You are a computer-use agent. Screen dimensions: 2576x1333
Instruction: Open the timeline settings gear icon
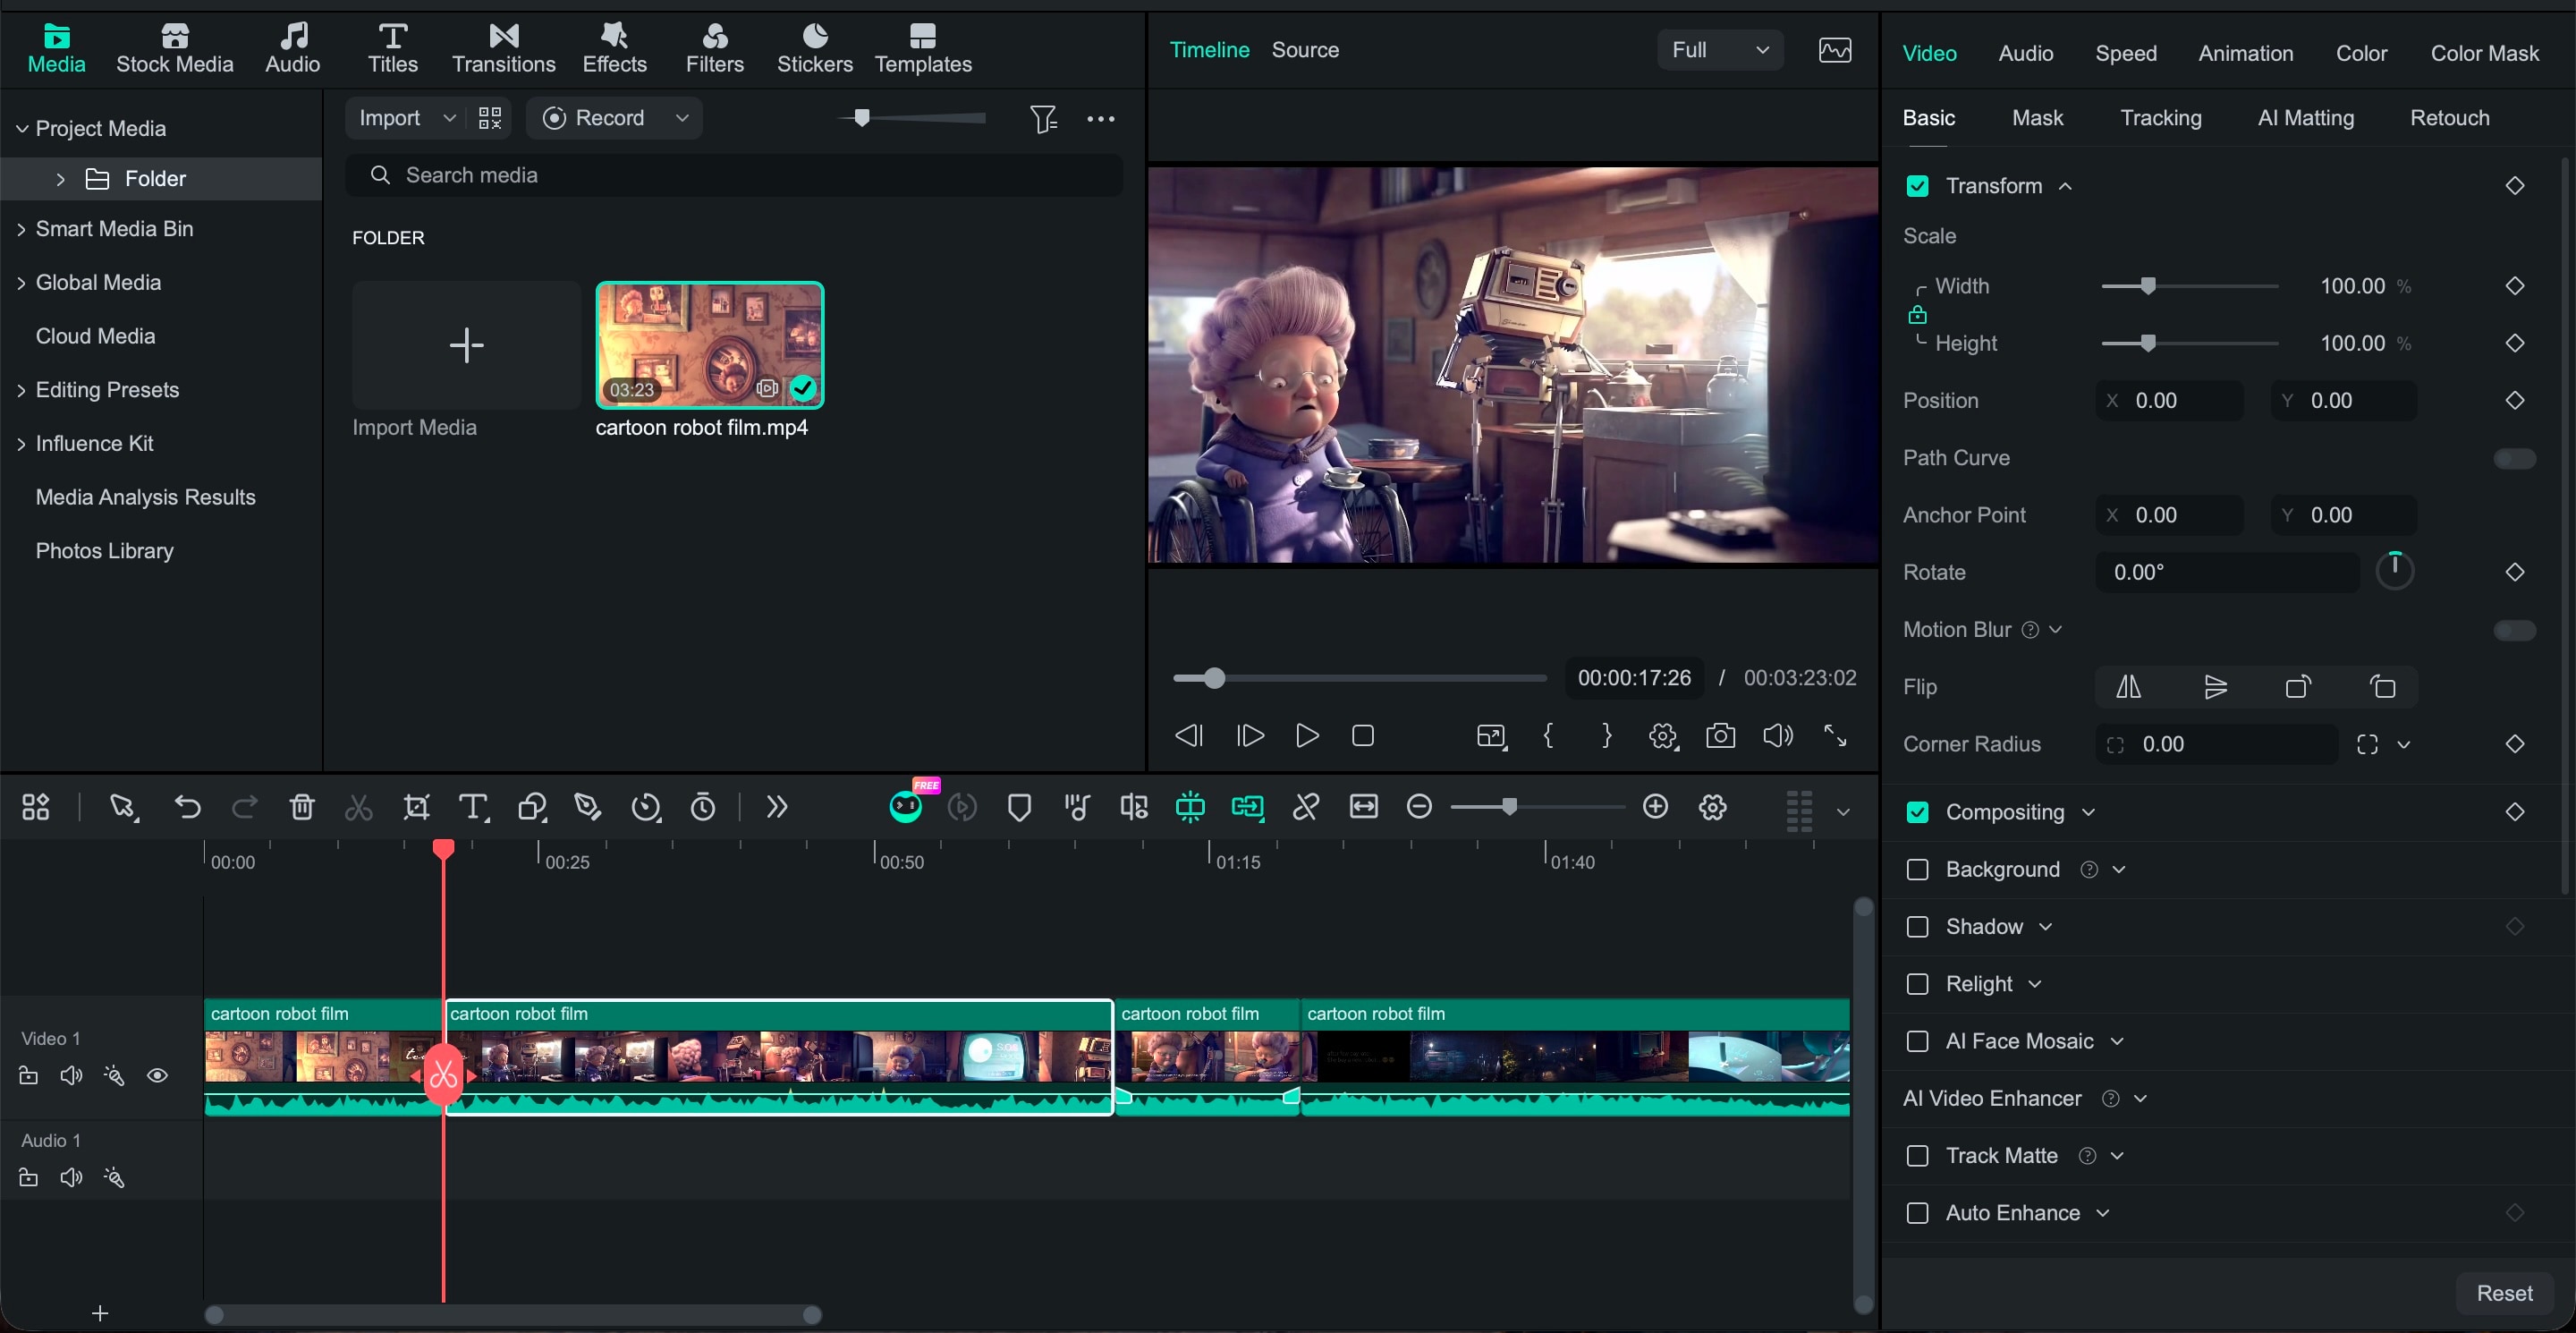coord(1713,807)
